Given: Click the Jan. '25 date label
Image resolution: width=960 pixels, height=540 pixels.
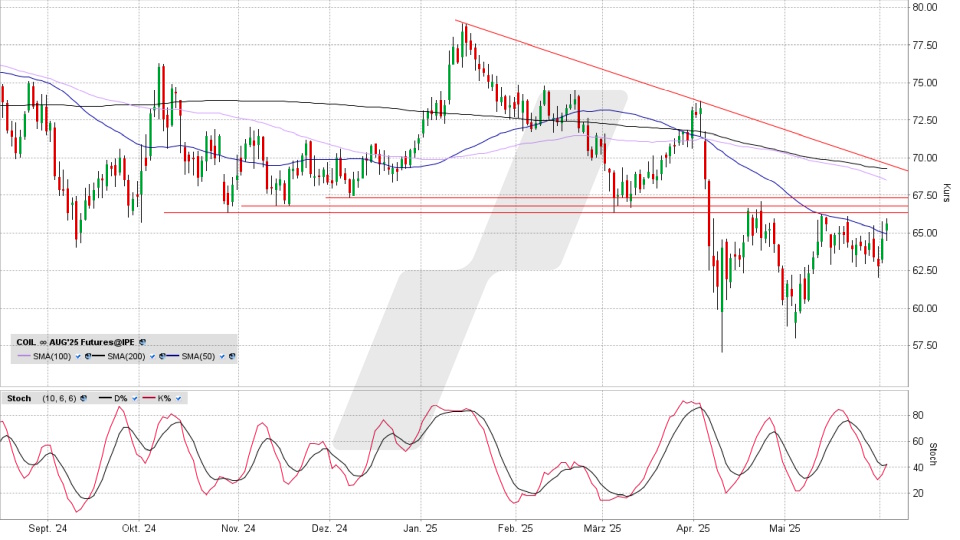Looking at the screenshot, I should pos(420,529).
